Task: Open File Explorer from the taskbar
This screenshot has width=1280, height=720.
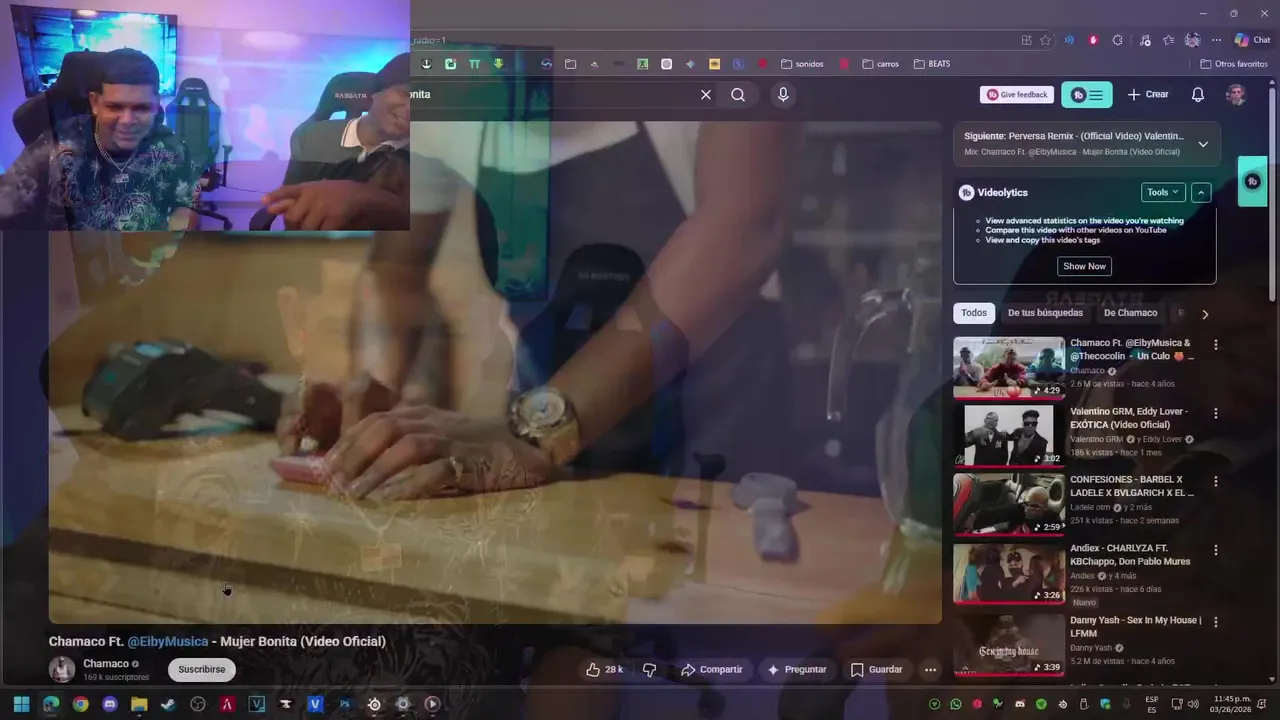Action: click(x=139, y=704)
